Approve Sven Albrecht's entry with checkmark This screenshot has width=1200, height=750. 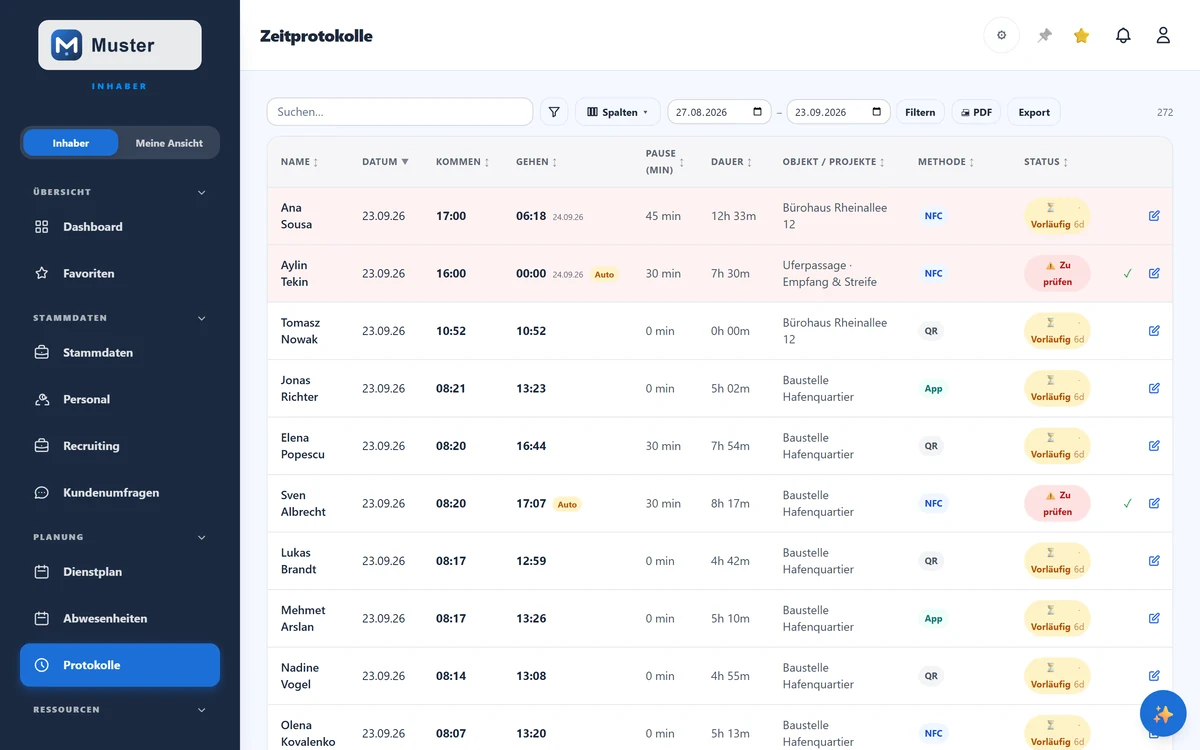coord(1127,503)
